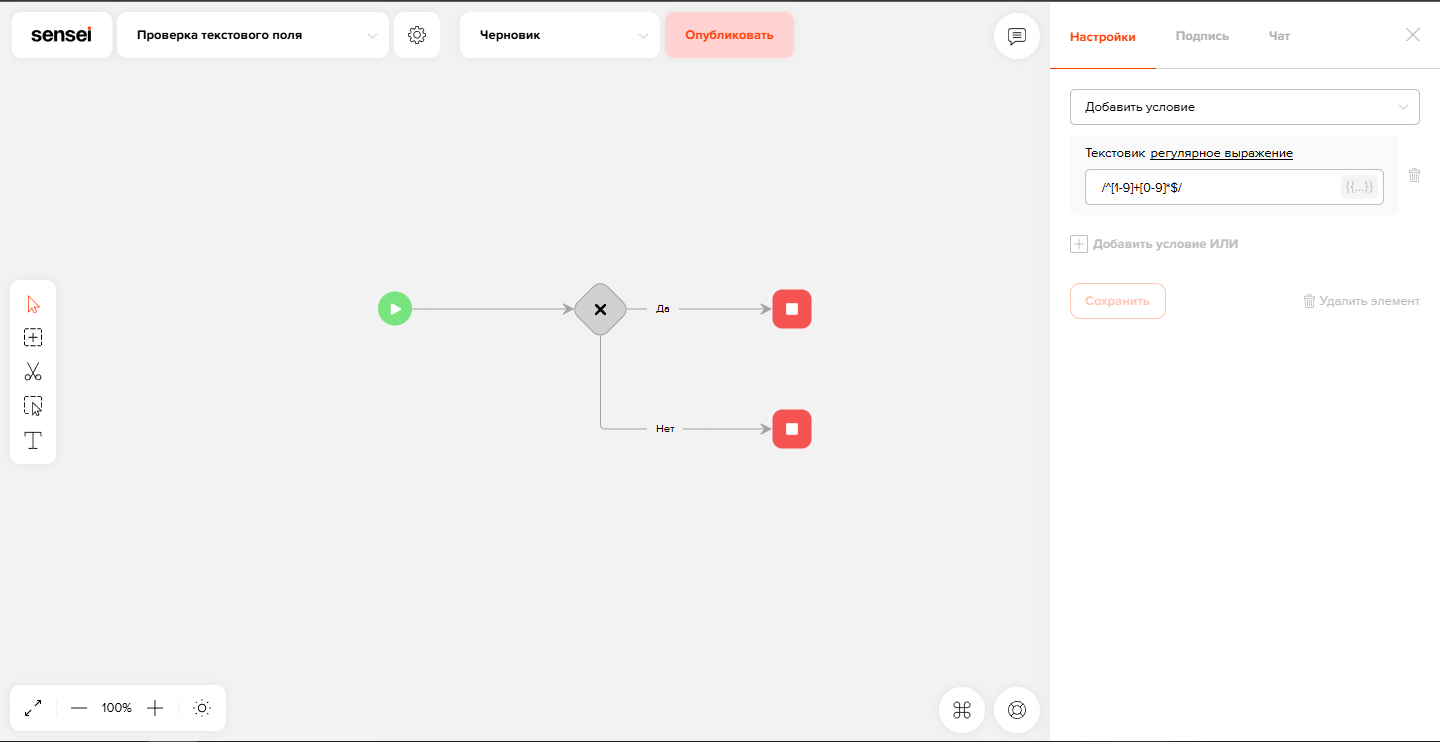The height and width of the screenshot is (742, 1440).
Task: Zoom in with the plus icon
Action: tap(155, 708)
